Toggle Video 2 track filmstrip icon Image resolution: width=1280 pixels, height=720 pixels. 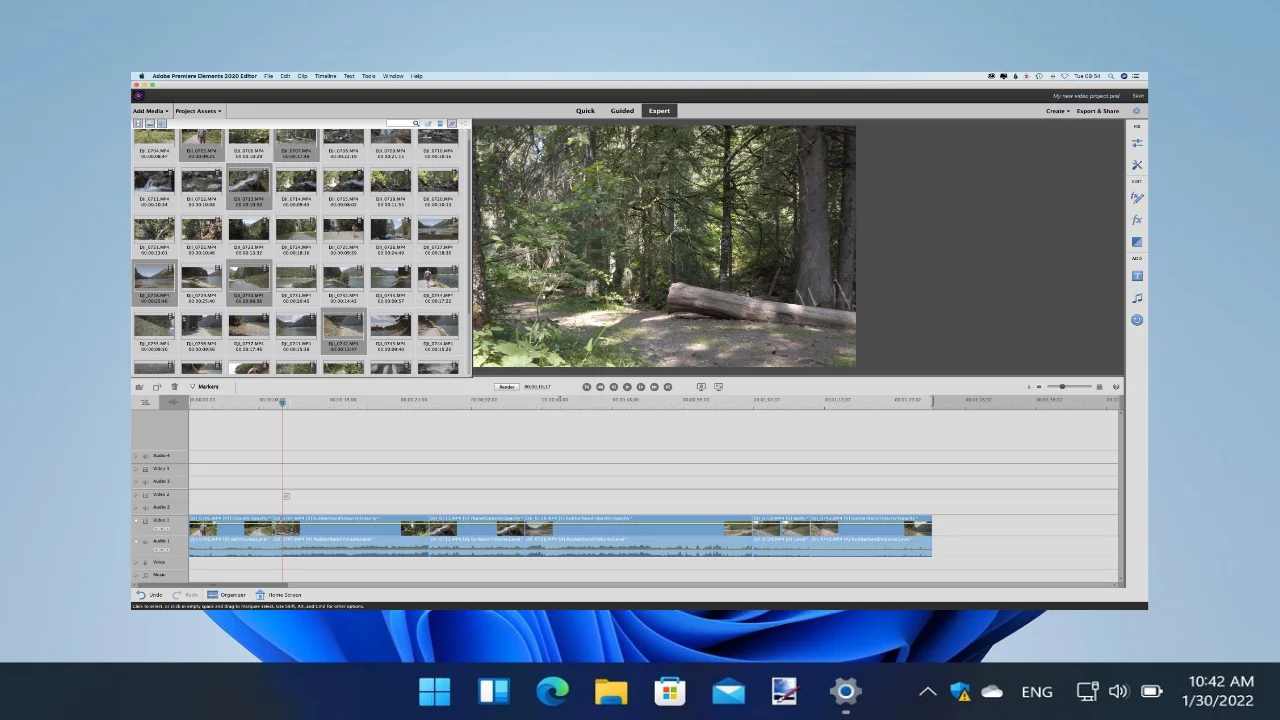pos(146,495)
